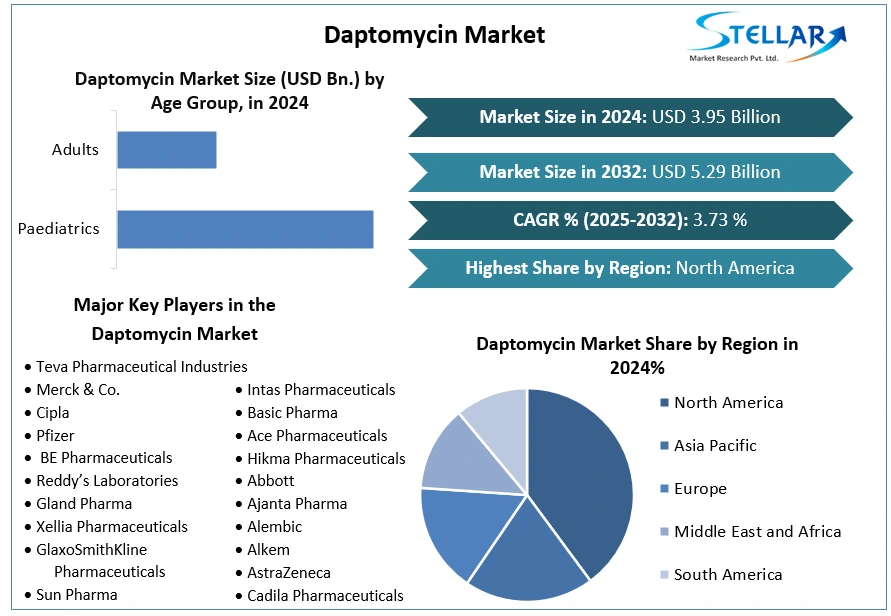Click 'BE Pharmaceuticals' in the list
891x616 pixels.
coord(106,458)
